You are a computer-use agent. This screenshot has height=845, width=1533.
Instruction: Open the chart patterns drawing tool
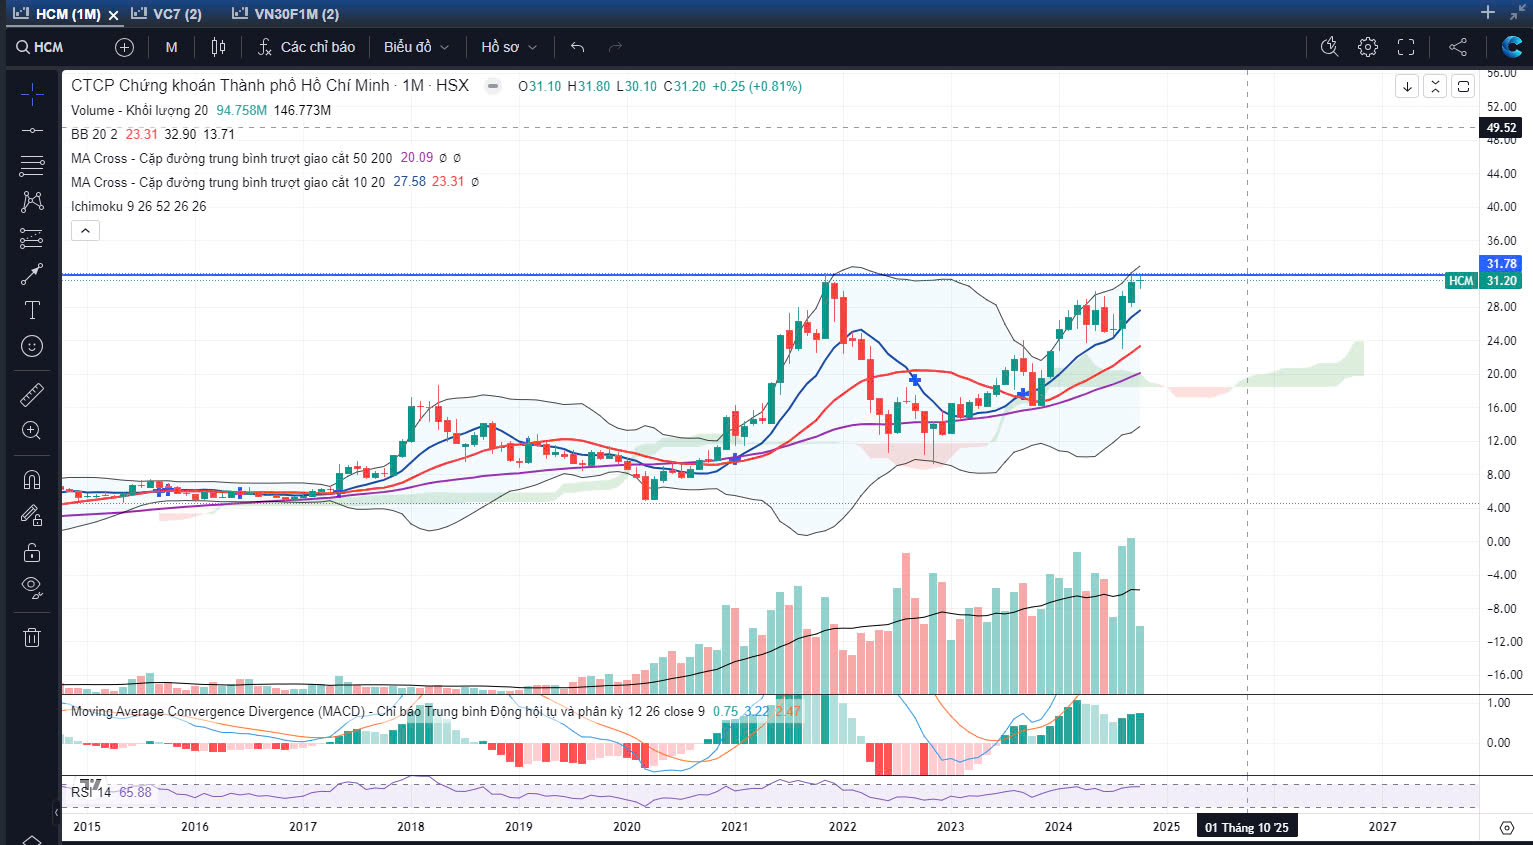32,201
